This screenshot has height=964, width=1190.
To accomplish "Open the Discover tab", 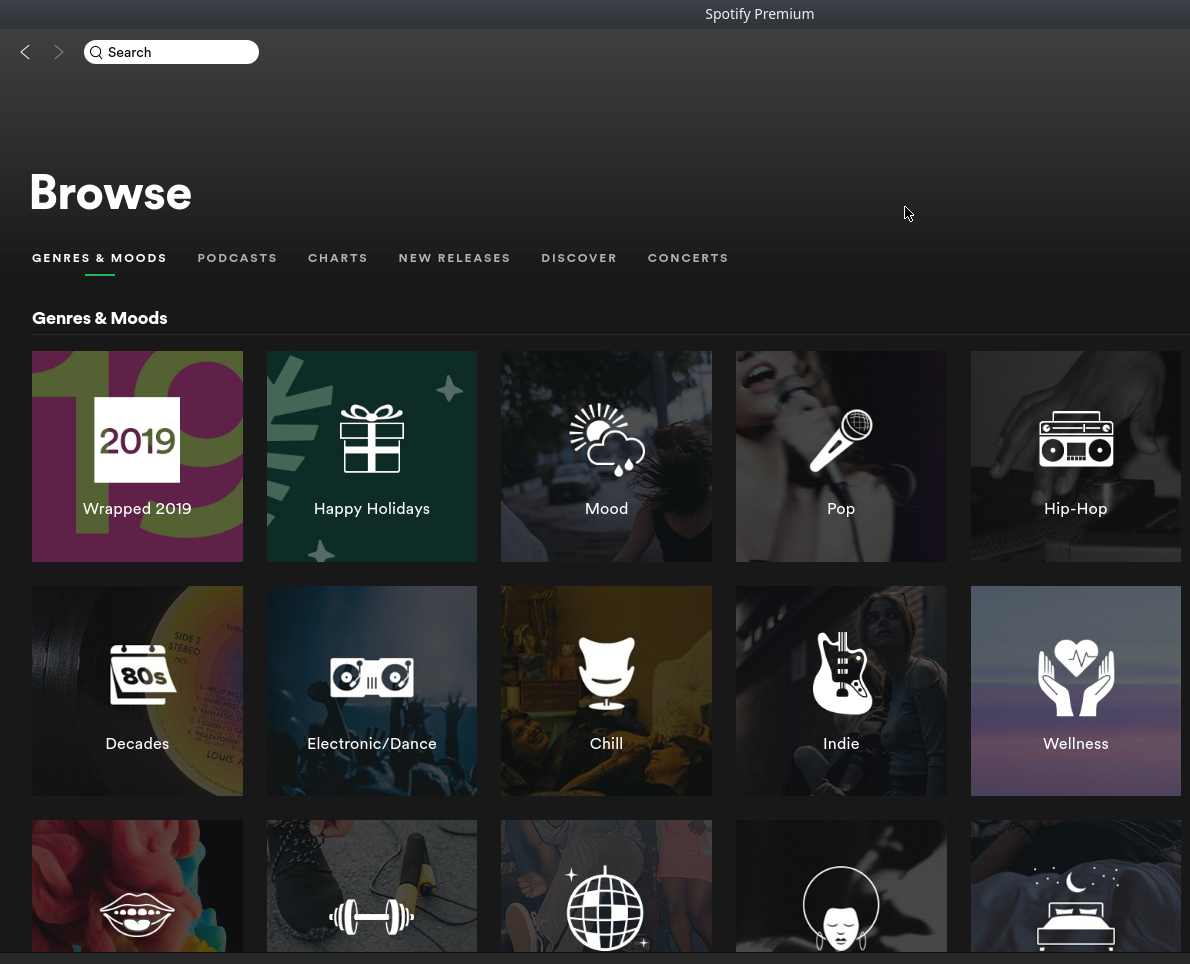I will 579,258.
